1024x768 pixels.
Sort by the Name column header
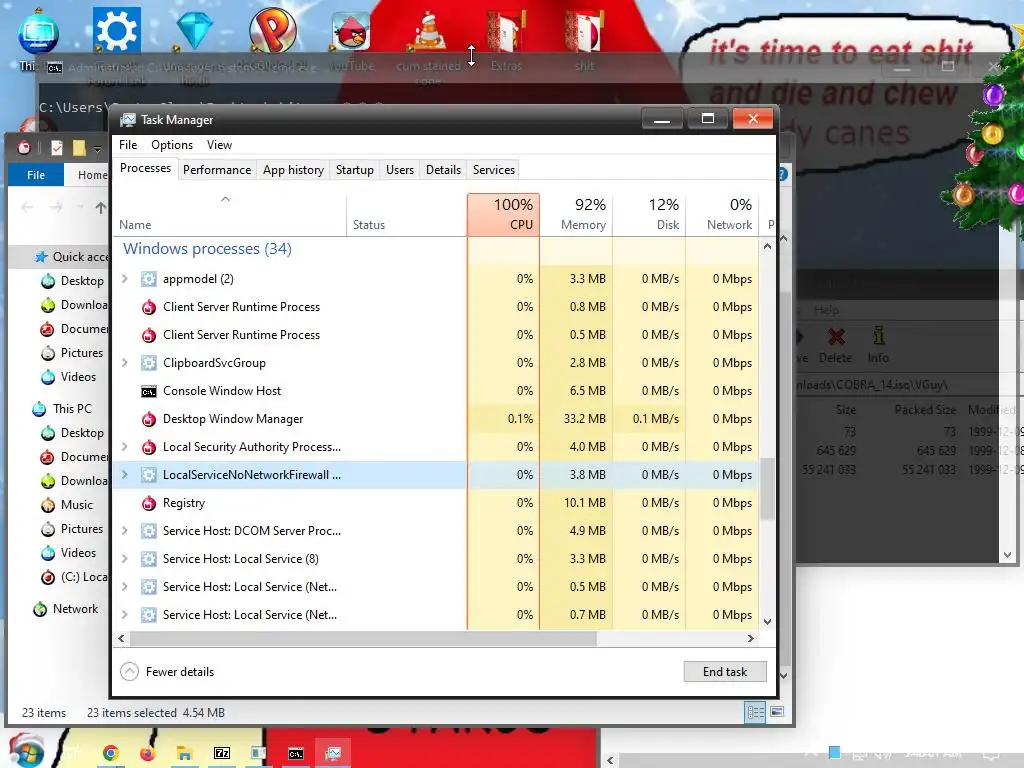click(x=230, y=215)
